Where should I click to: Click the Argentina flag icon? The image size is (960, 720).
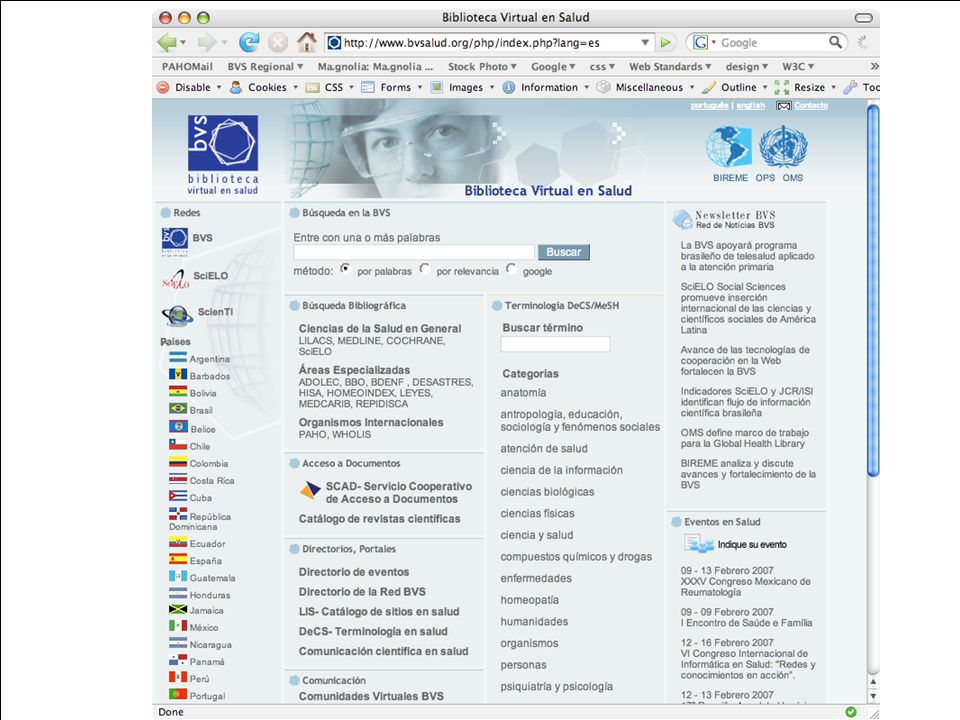click(178, 357)
